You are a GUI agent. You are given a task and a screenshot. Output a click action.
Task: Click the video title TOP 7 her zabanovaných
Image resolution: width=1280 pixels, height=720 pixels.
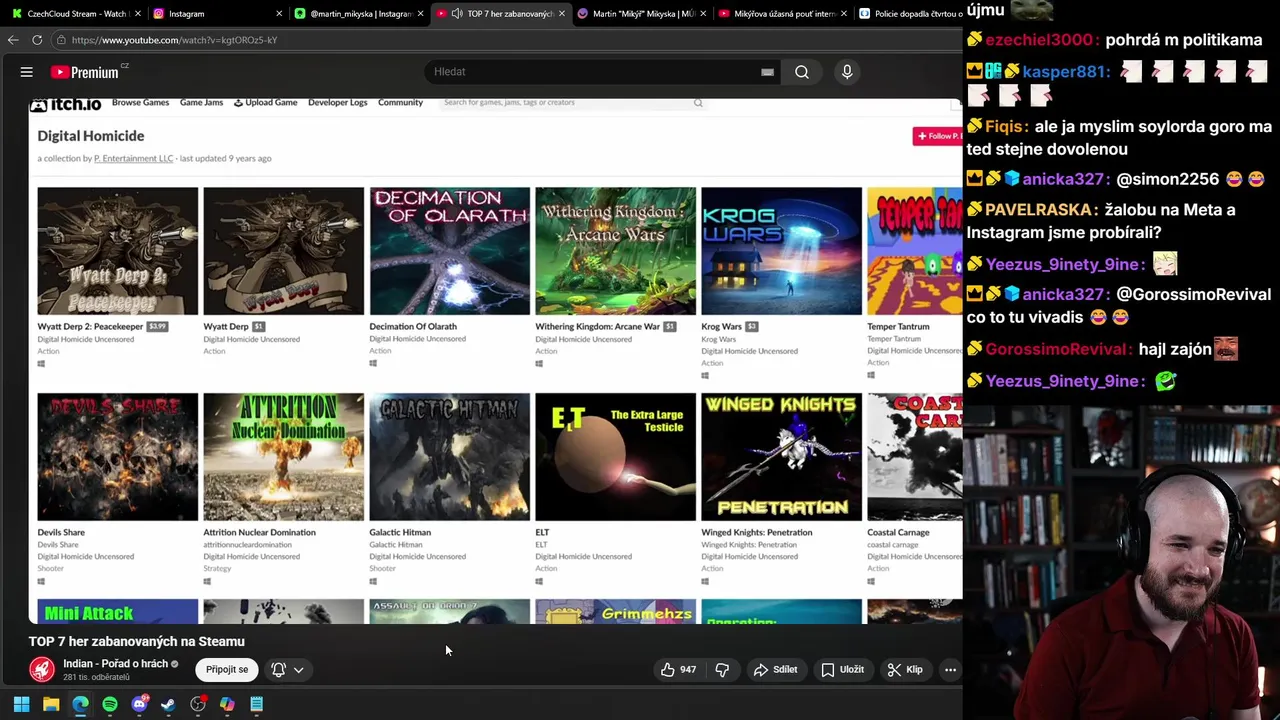point(137,642)
